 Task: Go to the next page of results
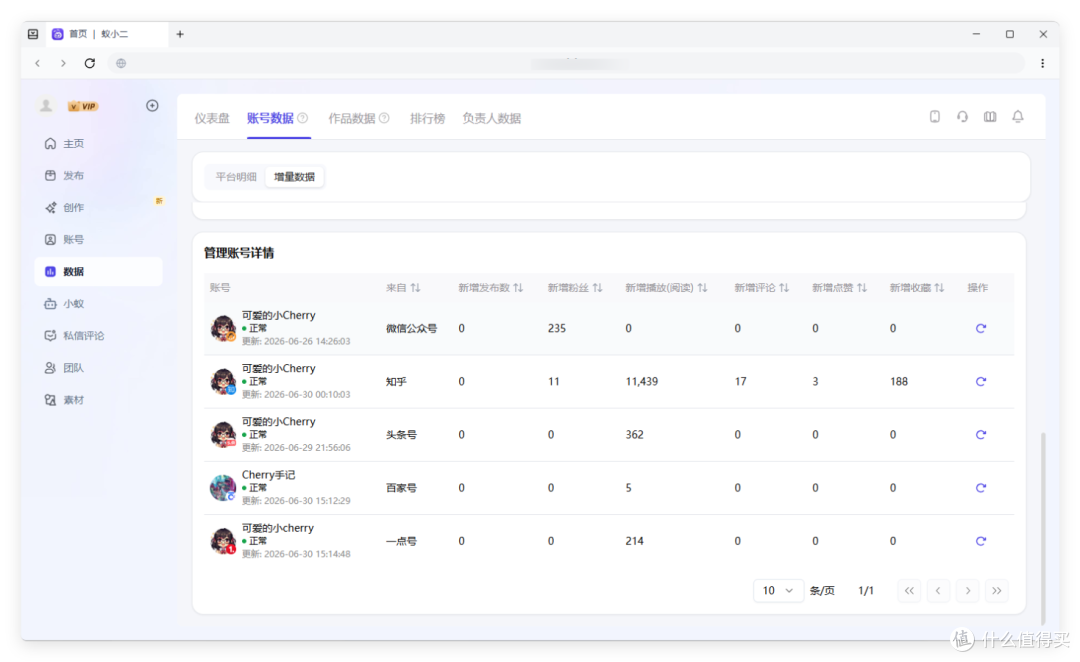(x=968, y=590)
